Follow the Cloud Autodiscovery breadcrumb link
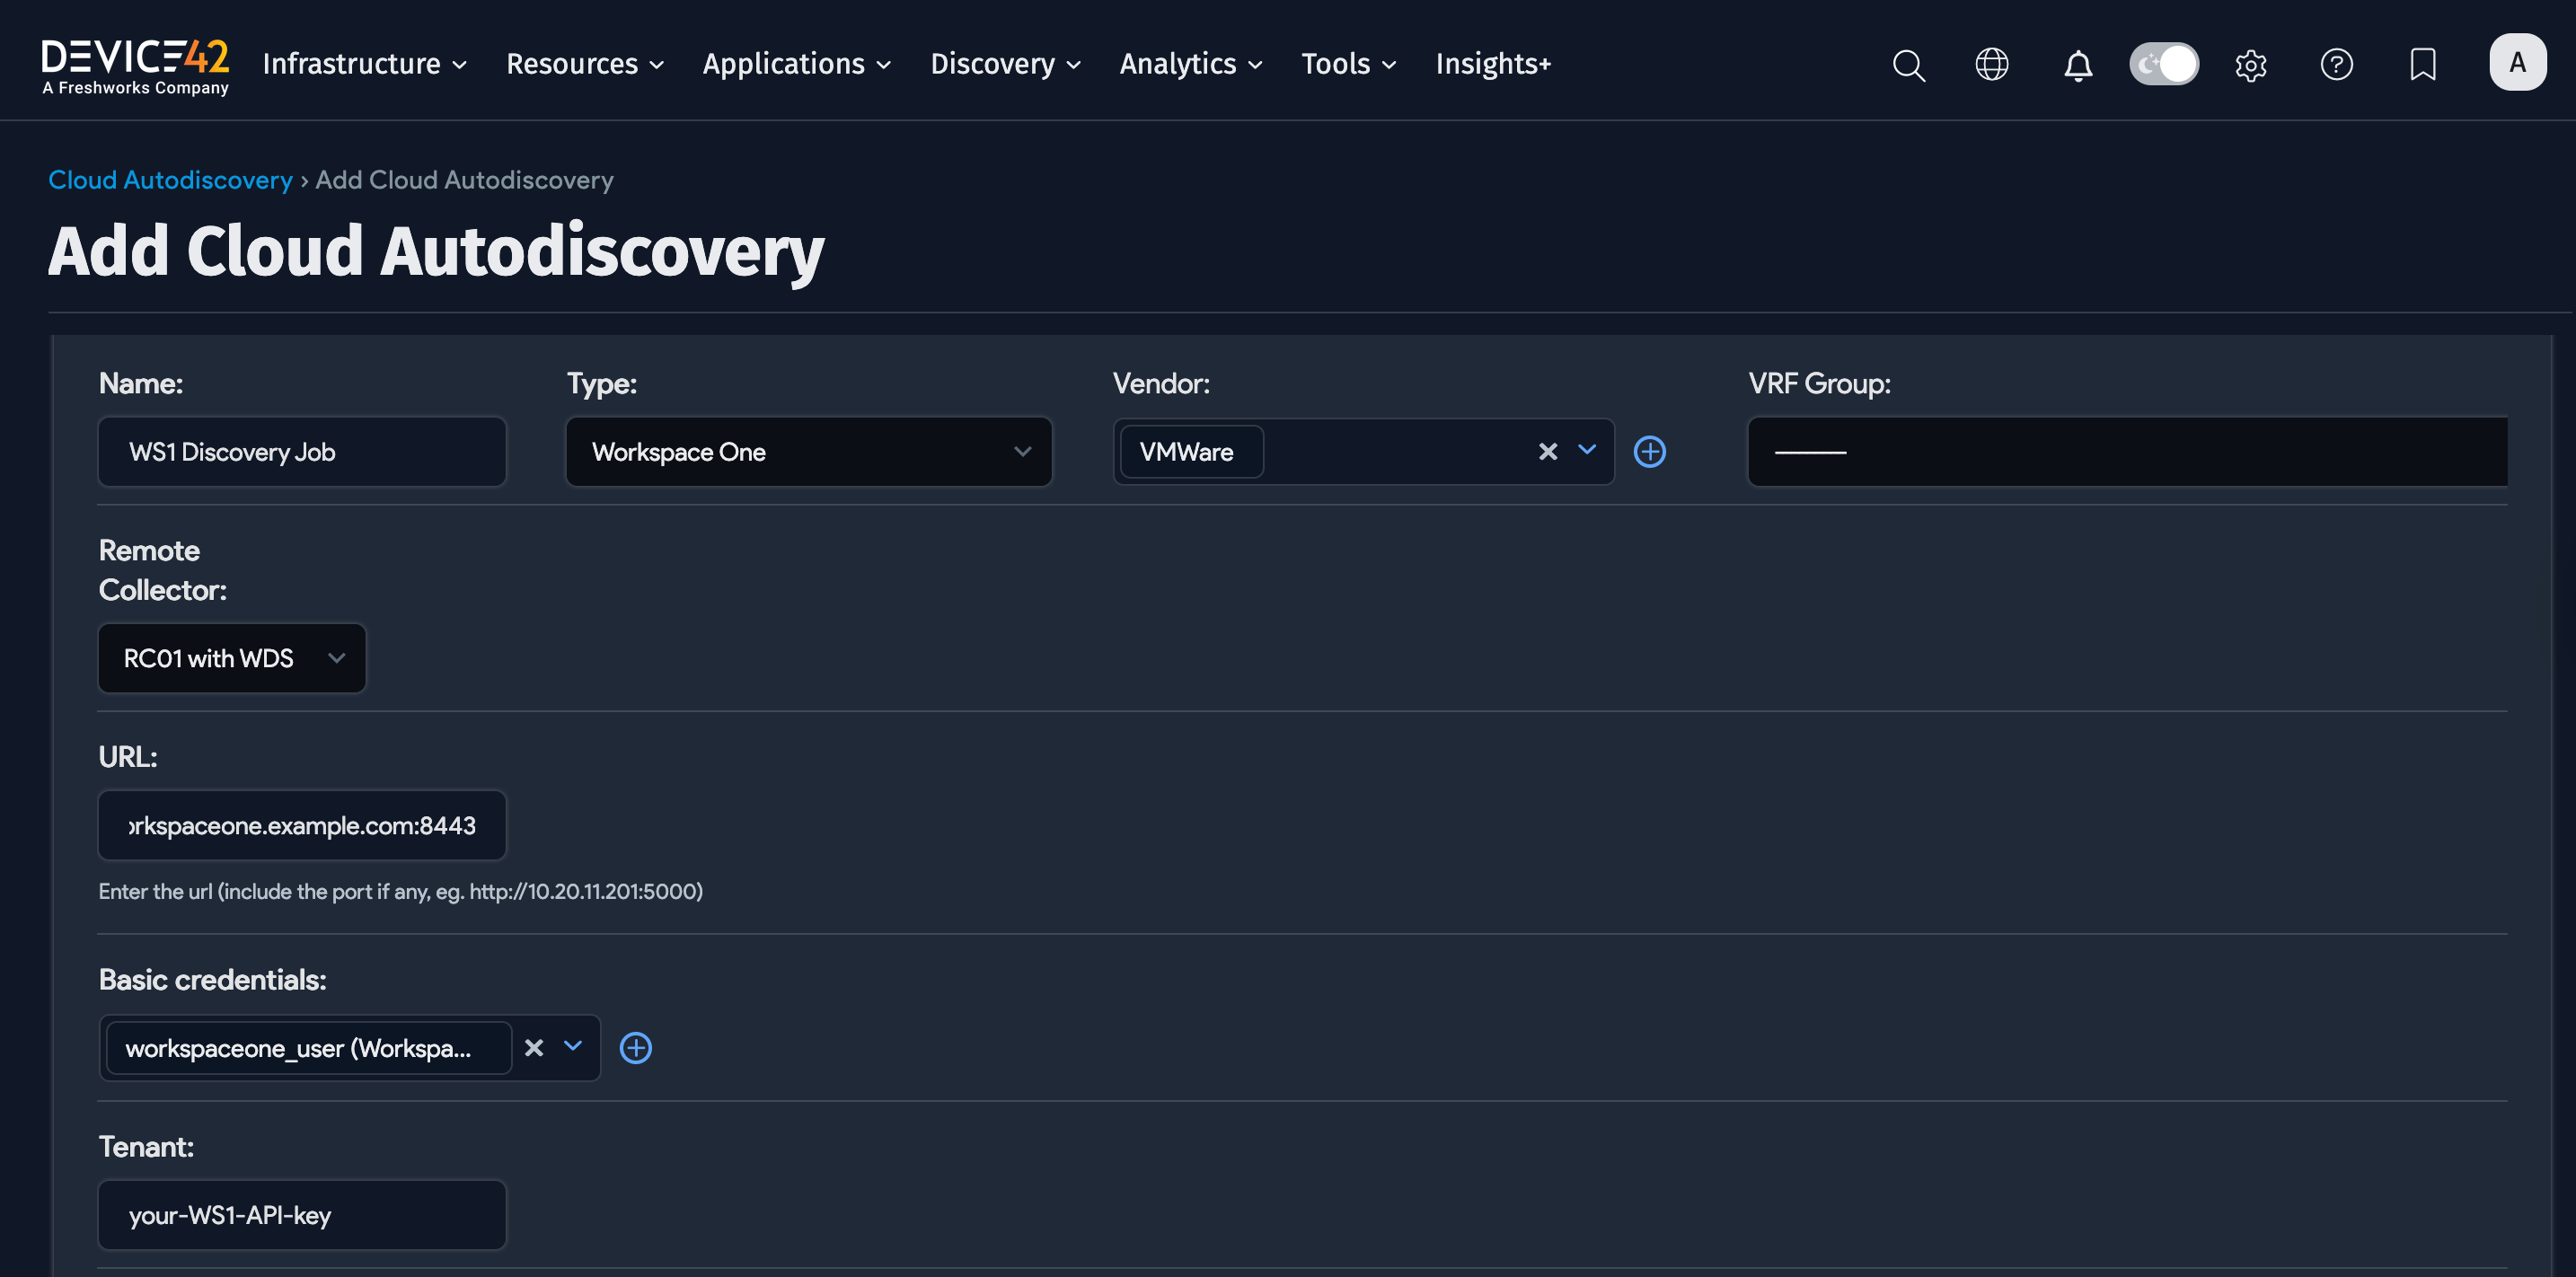This screenshot has width=2576, height=1277. pyautogui.click(x=170, y=179)
